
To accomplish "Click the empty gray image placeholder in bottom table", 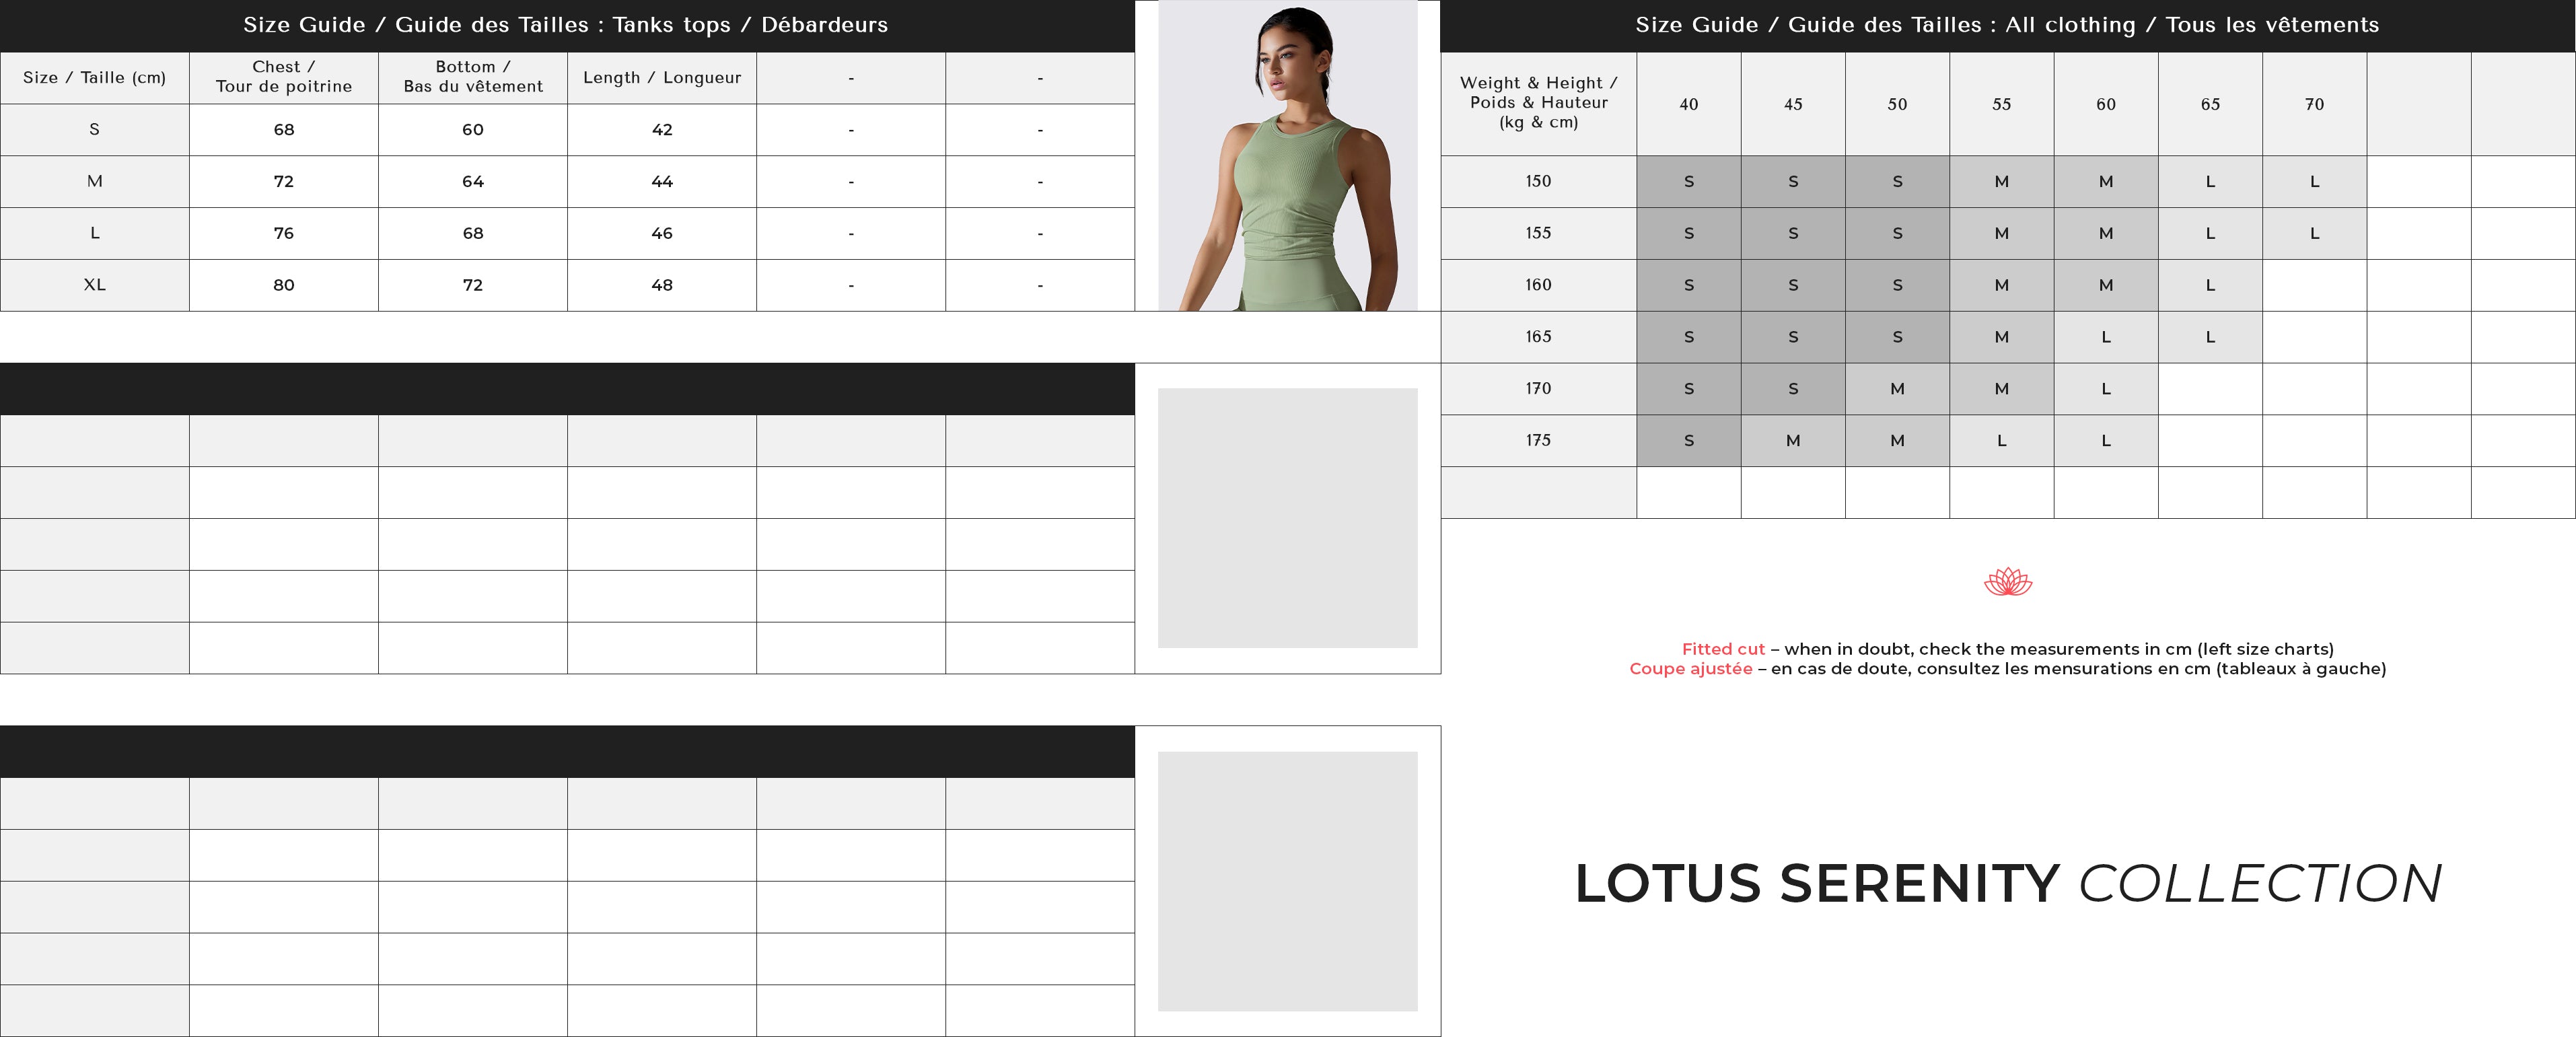I will tap(1287, 881).
